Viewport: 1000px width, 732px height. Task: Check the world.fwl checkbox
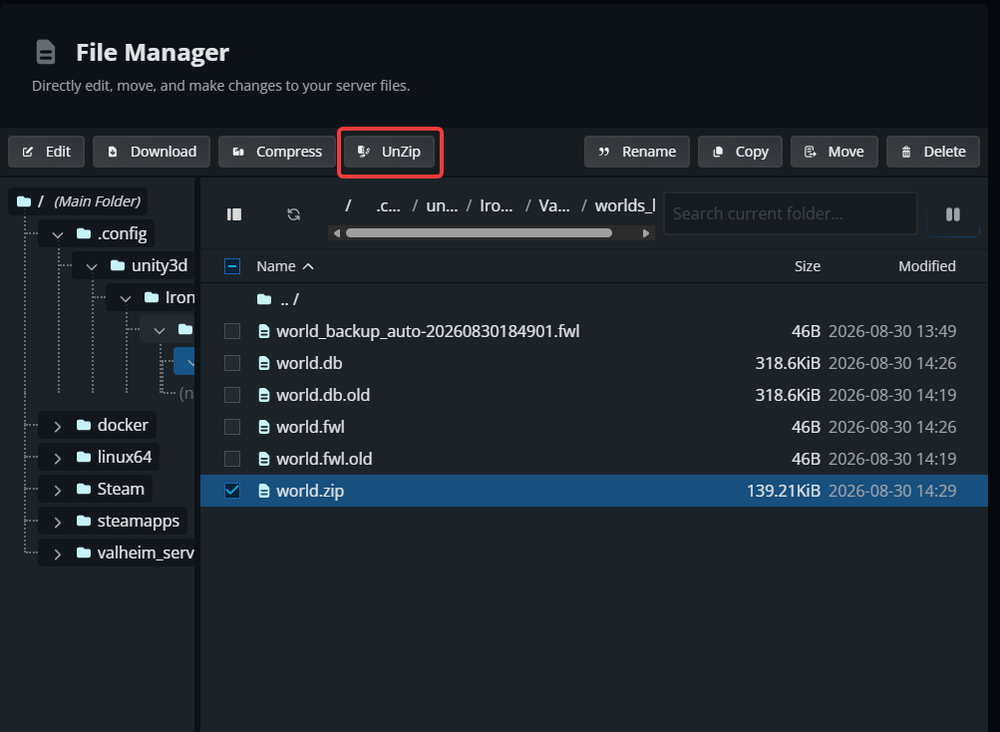[232, 427]
